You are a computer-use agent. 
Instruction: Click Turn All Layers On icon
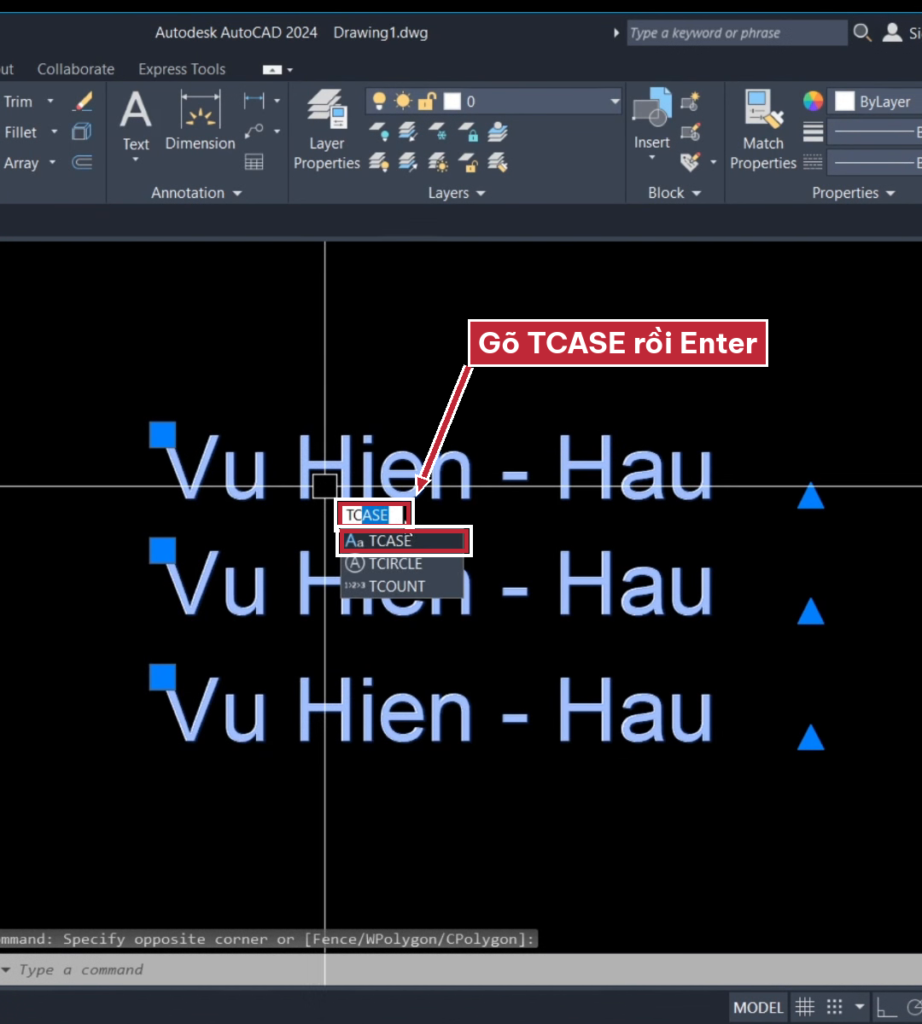[x=379, y=162]
